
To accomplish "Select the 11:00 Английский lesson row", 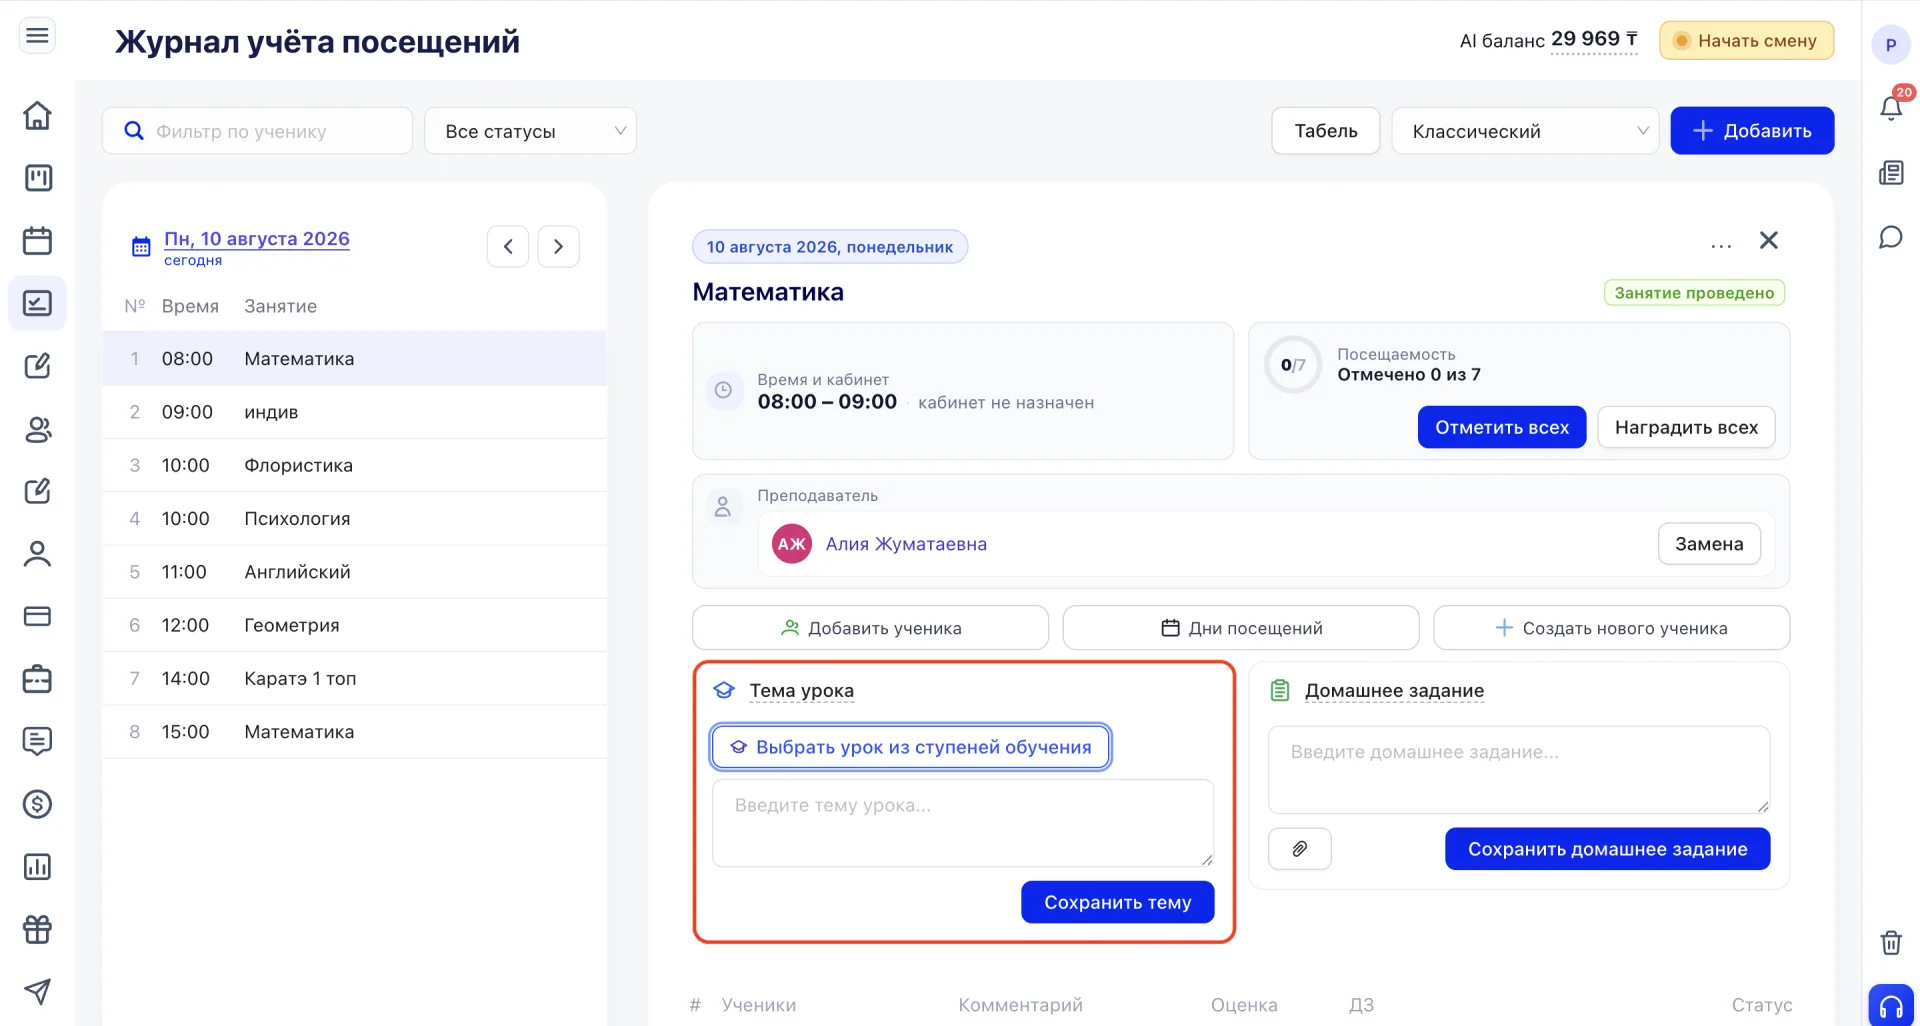I will (x=354, y=572).
